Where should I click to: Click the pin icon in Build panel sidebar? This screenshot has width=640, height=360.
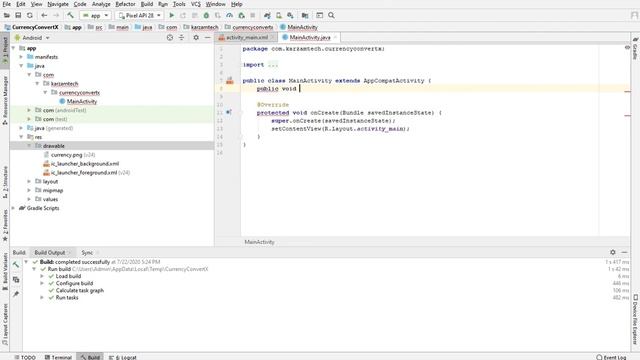pyautogui.click(x=16, y=294)
